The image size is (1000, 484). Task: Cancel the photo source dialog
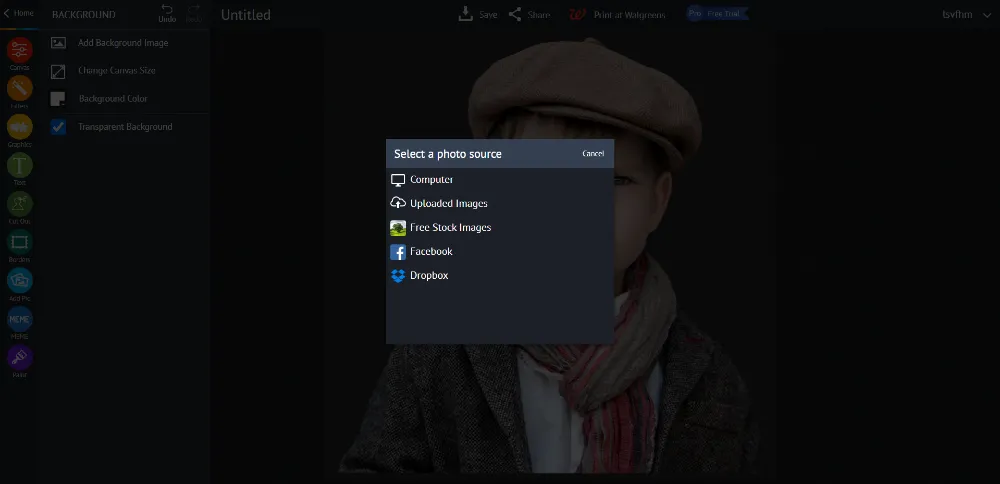click(593, 154)
